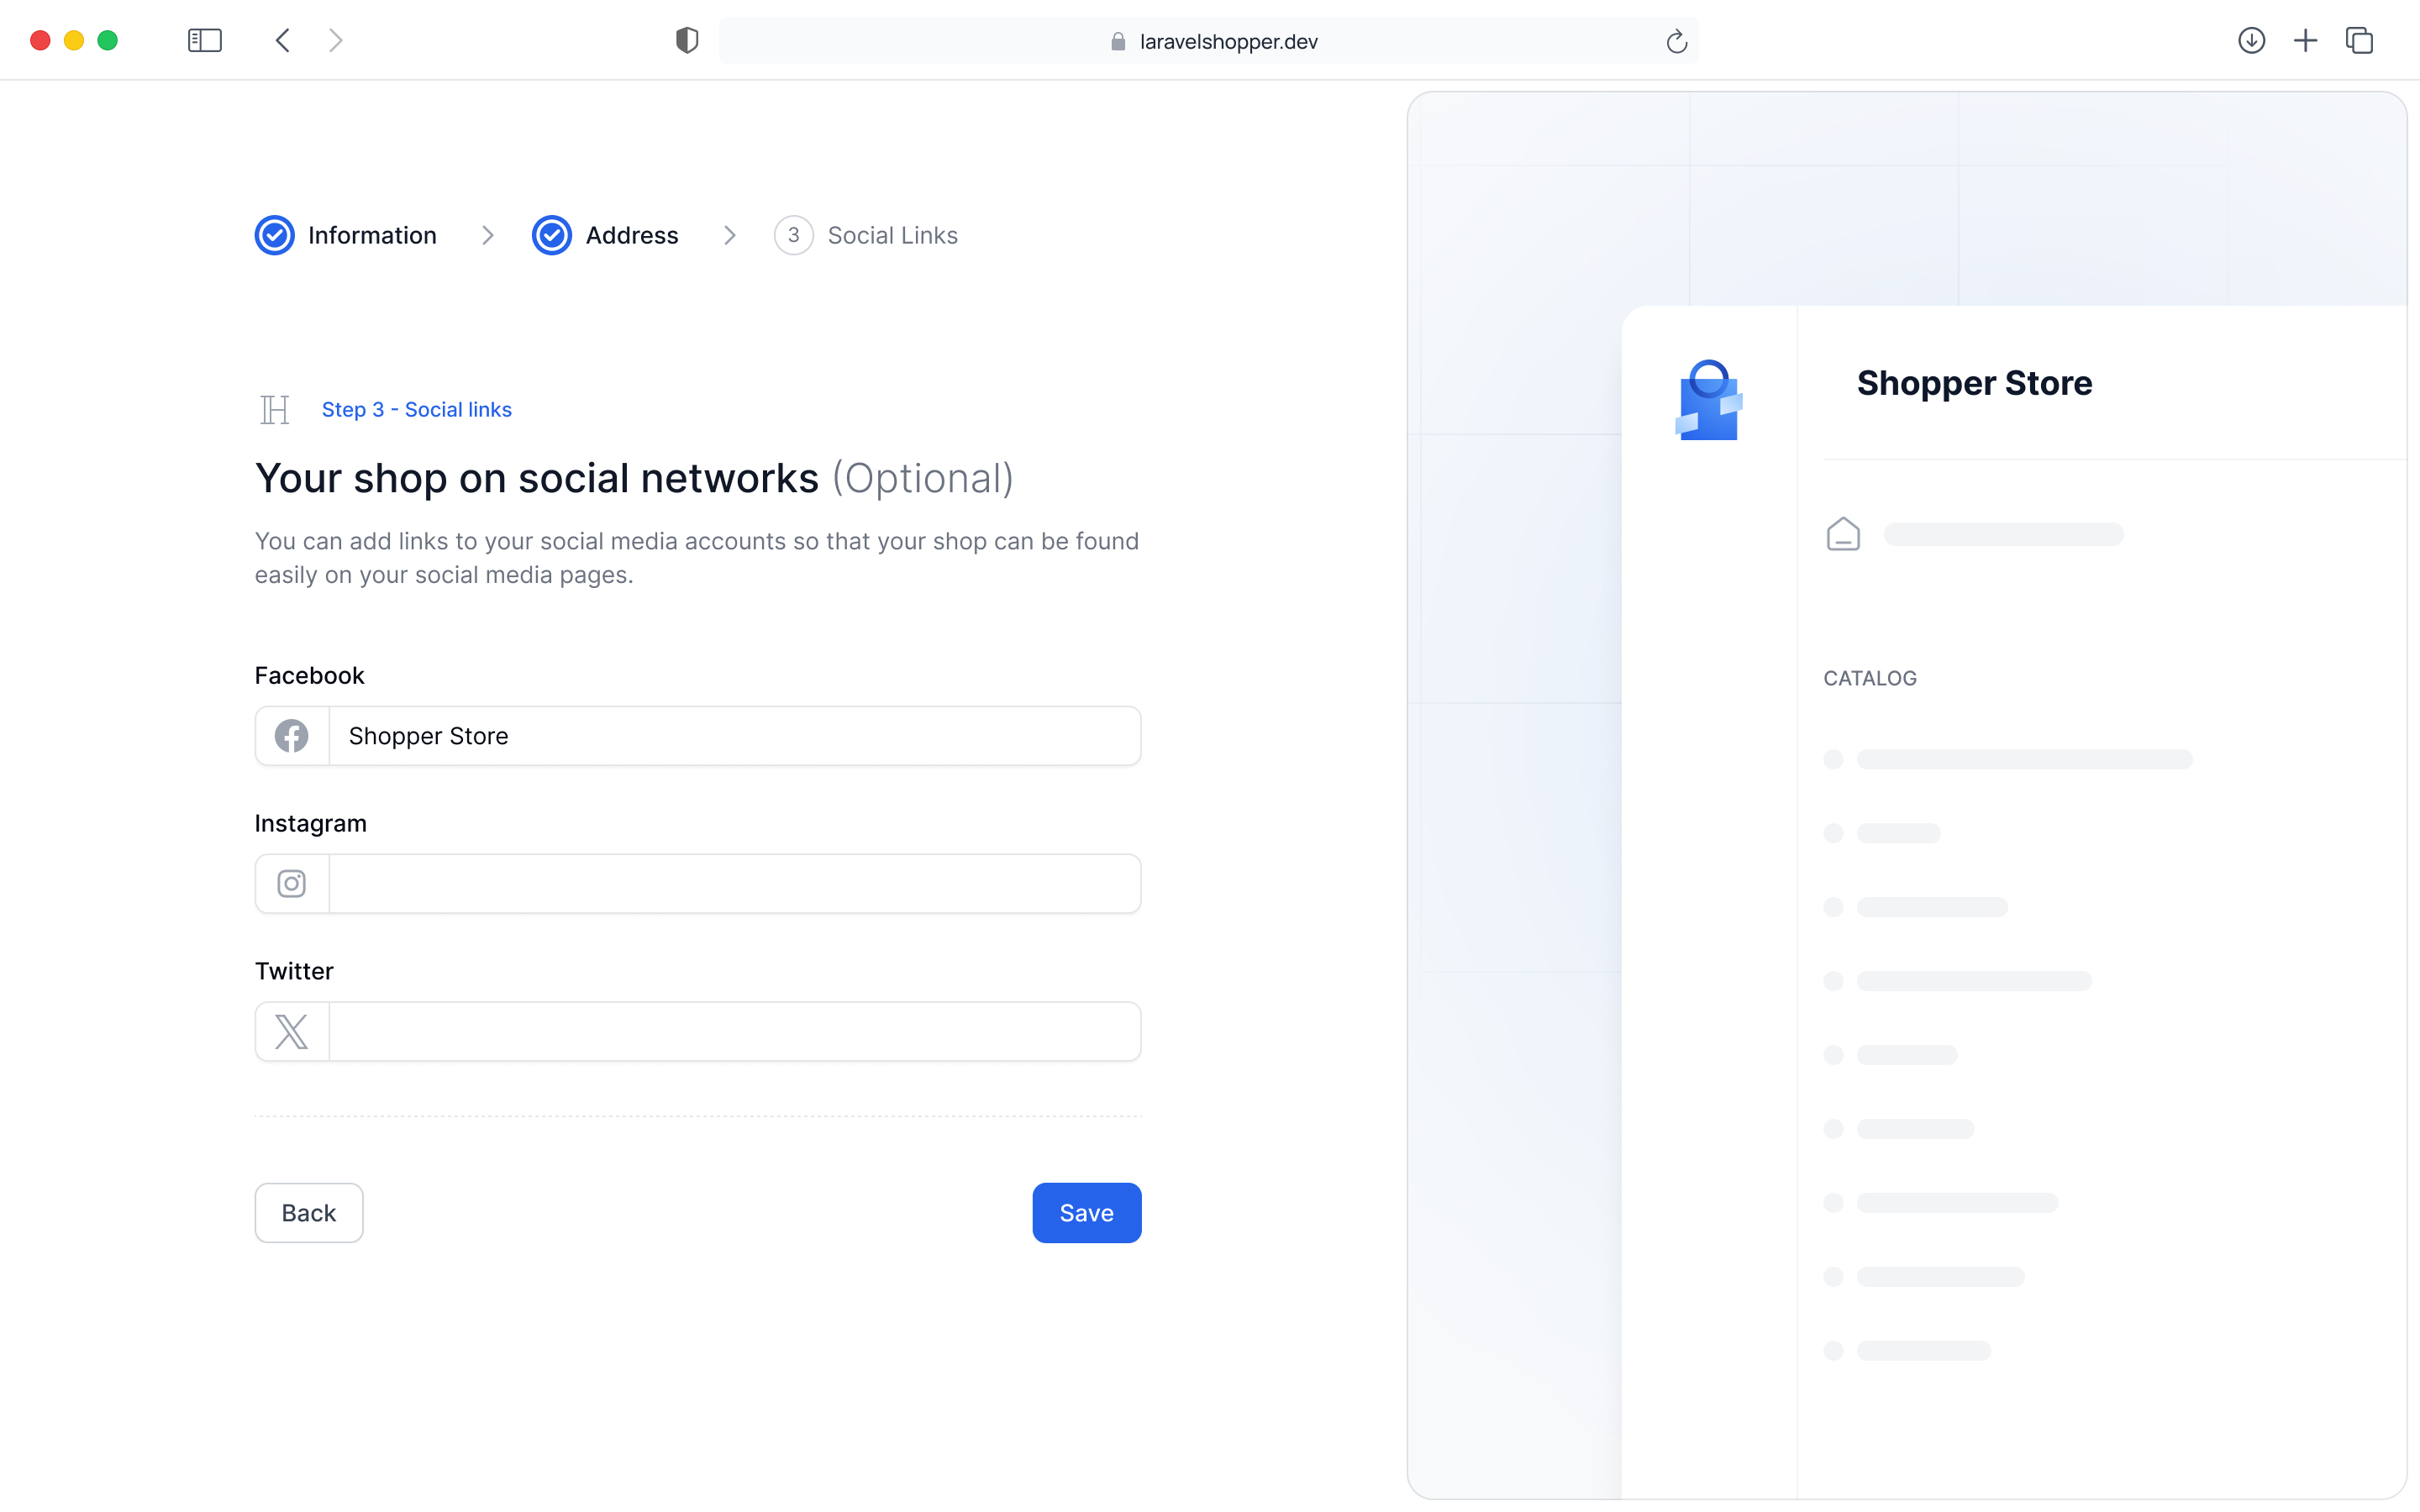Viewport: 2420px width, 1512px height.
Task: Click the numbered circle for Social Links
Action: (793, 235)
